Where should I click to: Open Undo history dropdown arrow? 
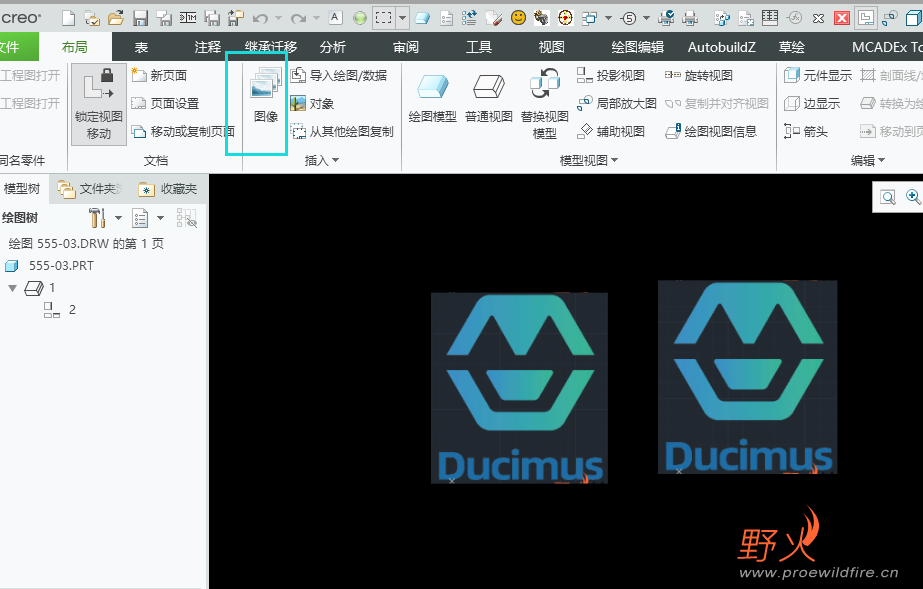(x=278, y=18)
